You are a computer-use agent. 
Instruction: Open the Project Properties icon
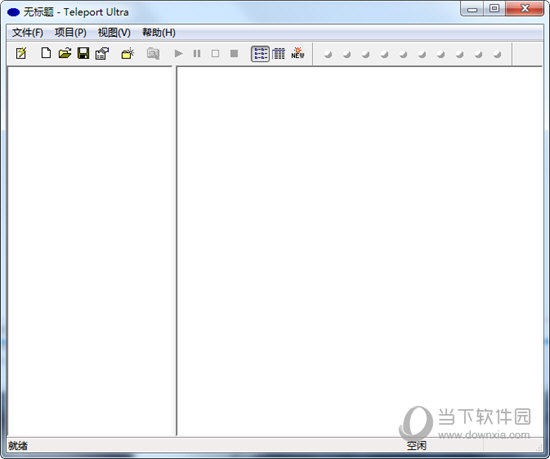point(102,54)
